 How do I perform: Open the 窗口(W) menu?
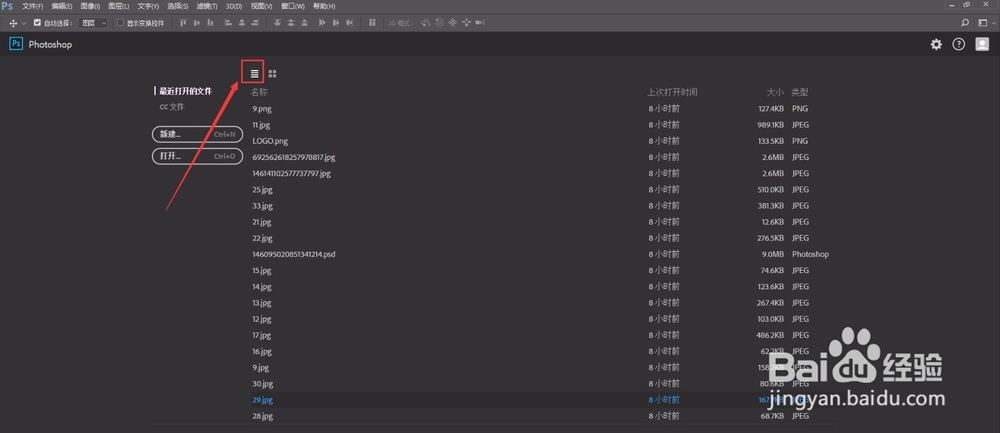[x=293, y=6]
